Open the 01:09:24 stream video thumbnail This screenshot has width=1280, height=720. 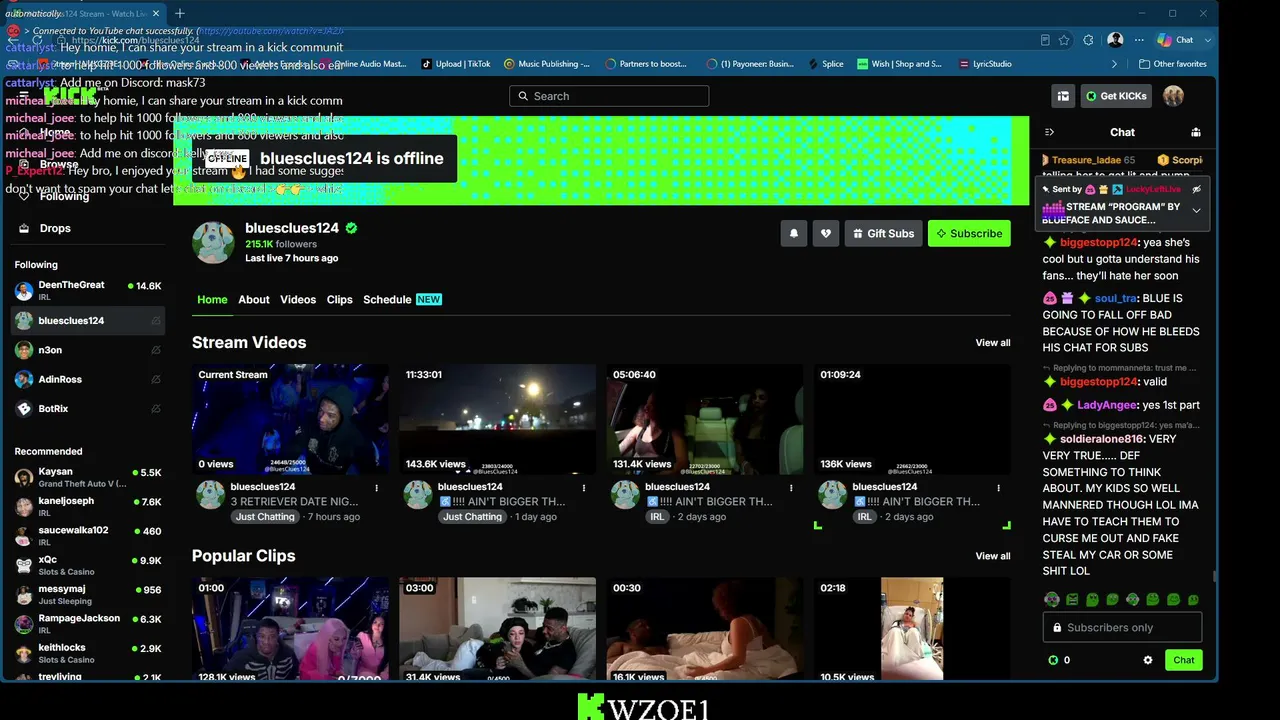[912, 419]
